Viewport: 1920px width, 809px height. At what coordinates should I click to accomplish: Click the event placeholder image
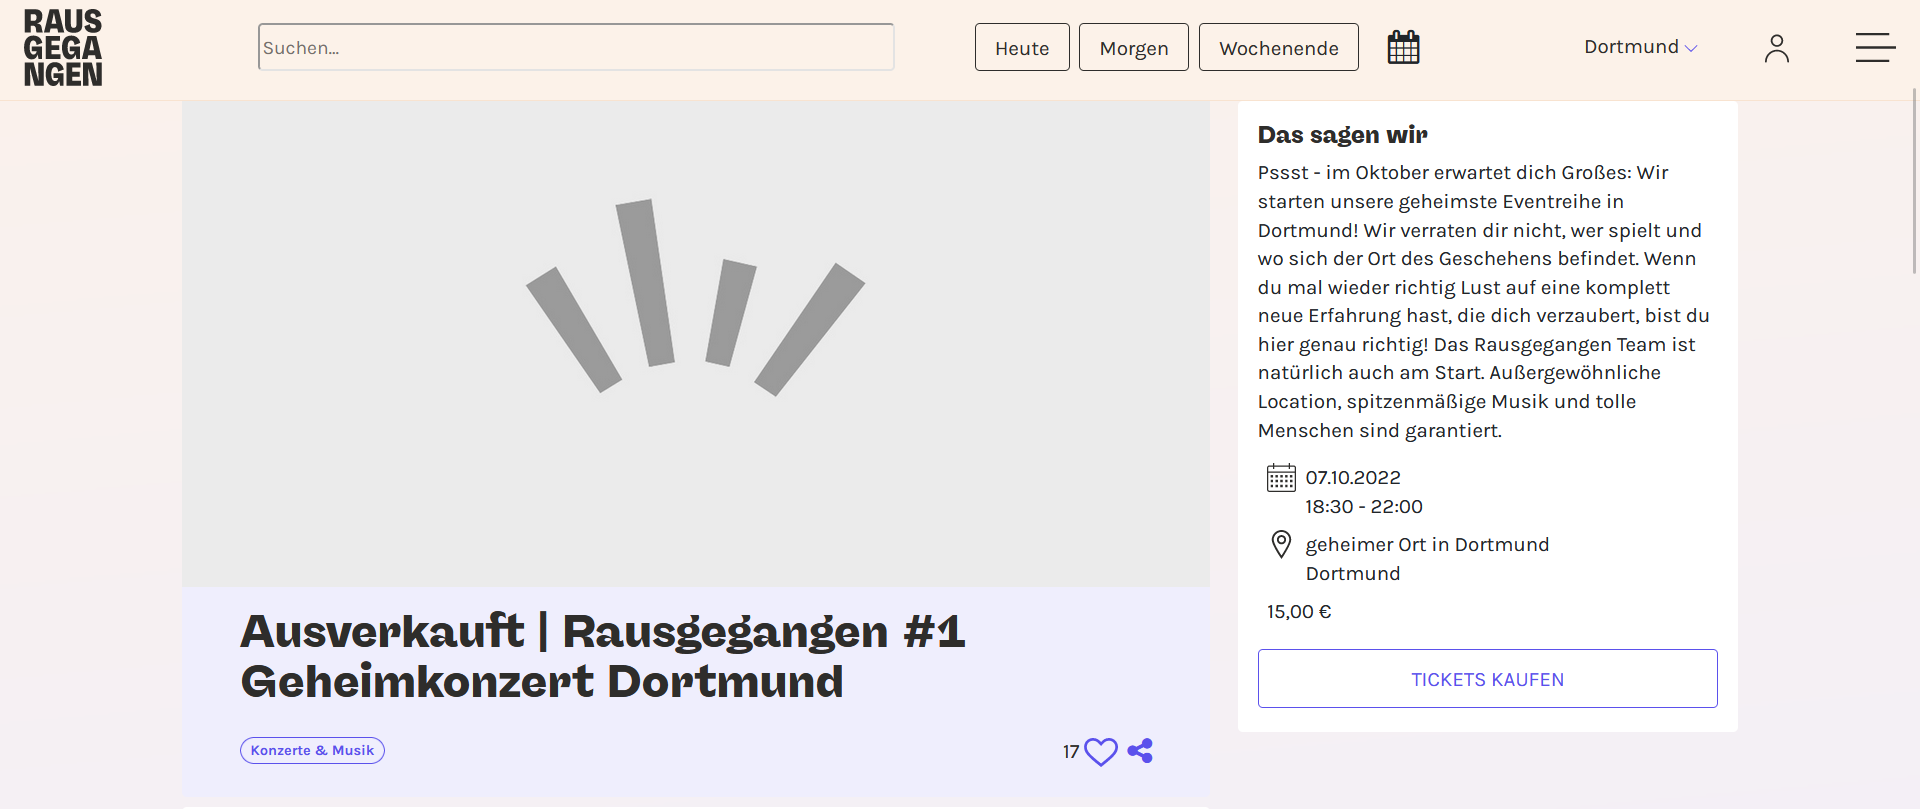pyautogui.click(x=696, y=344)
